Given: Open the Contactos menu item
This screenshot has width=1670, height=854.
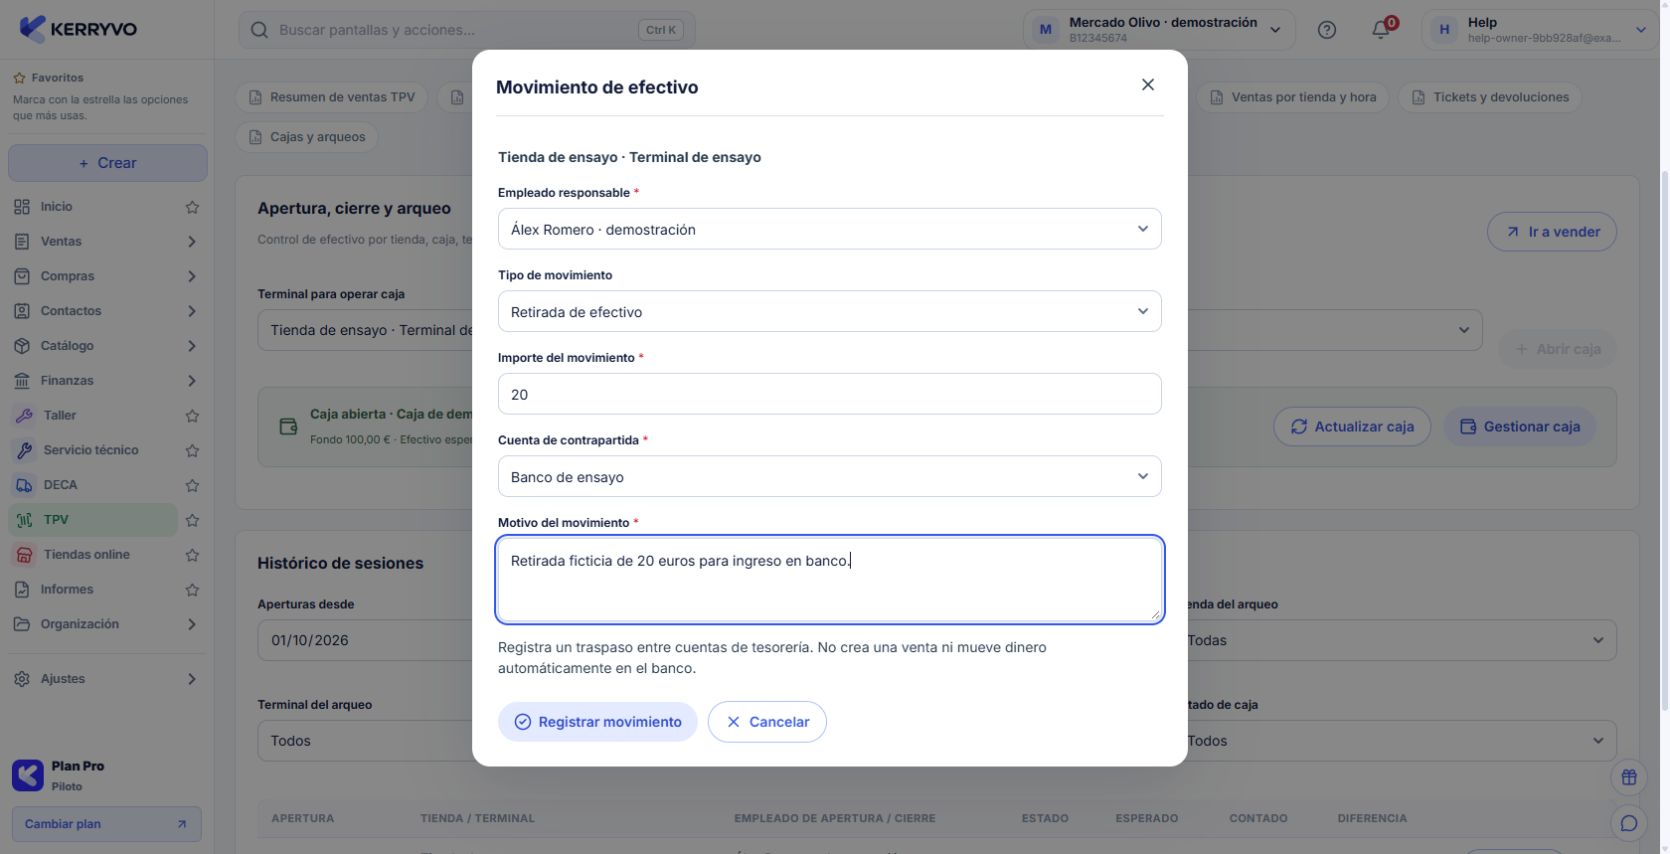Looking at the screenshot, I should (106, 311).
